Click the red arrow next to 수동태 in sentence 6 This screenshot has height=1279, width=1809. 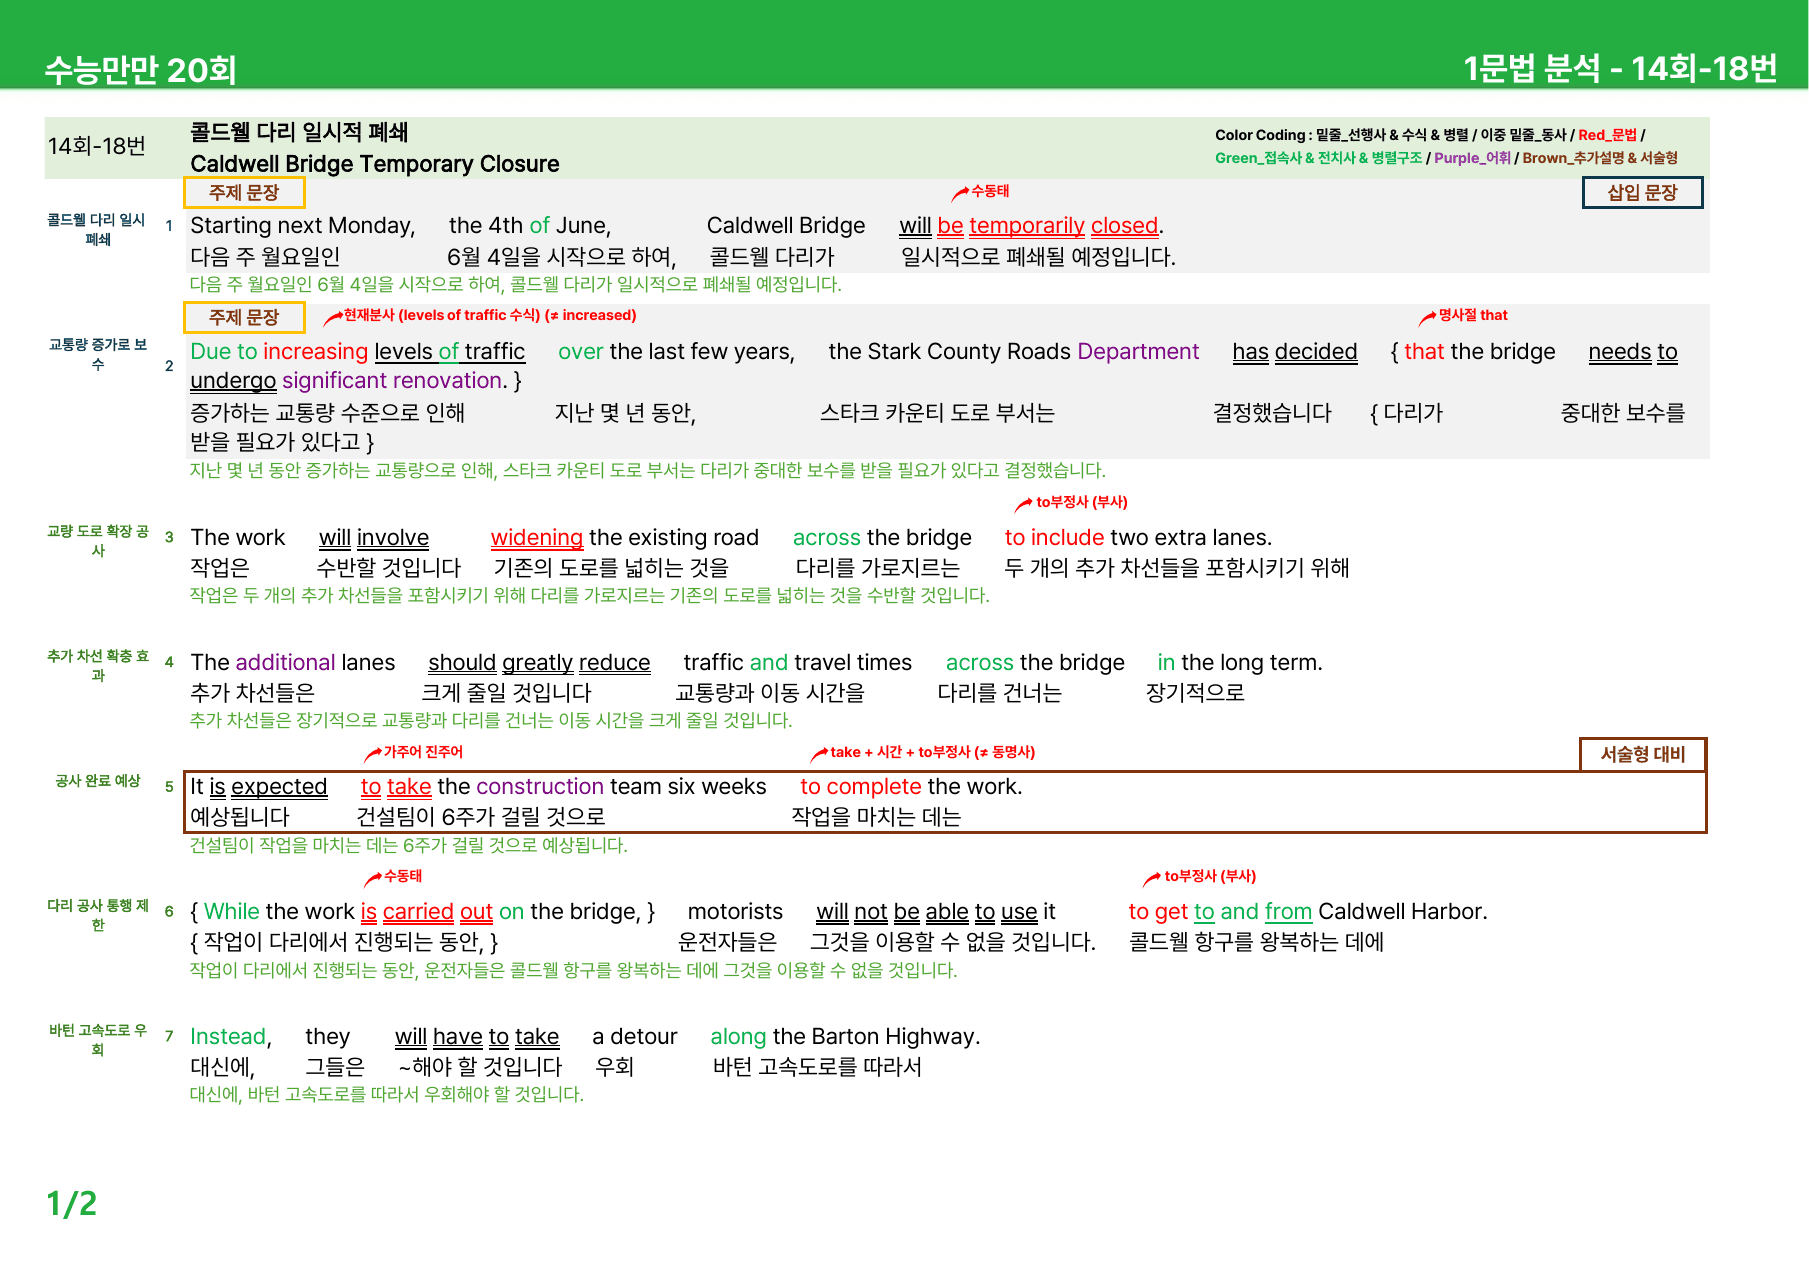372,878
